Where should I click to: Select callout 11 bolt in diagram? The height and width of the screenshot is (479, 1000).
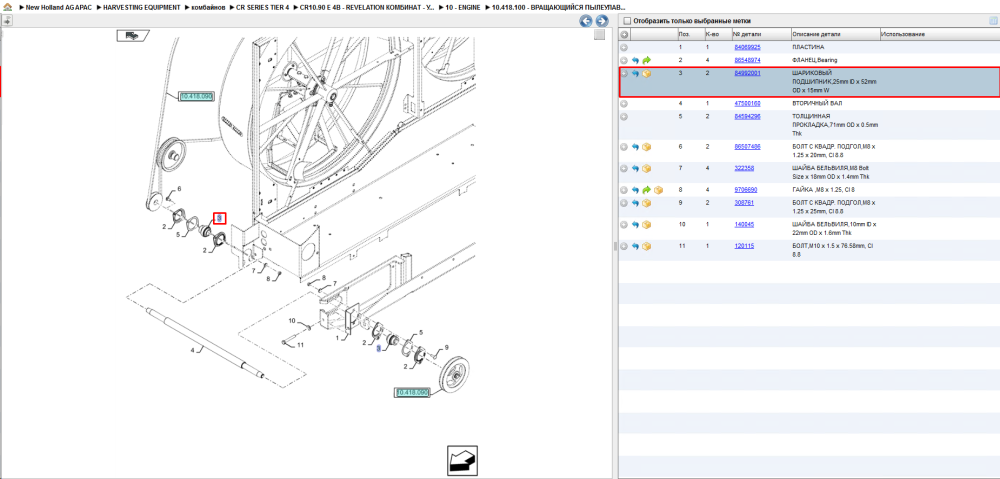(x=300, y=345)
